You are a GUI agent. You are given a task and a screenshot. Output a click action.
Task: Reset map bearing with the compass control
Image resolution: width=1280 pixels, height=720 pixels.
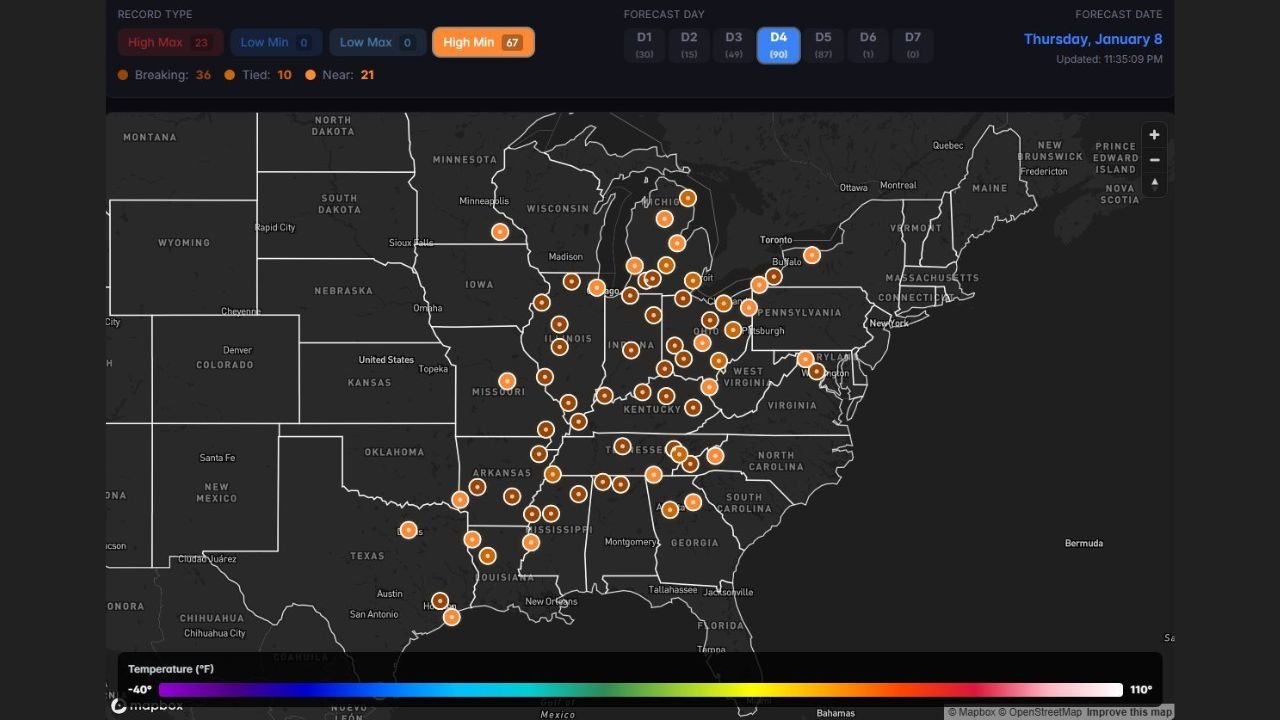click(x=1154, y=183)
